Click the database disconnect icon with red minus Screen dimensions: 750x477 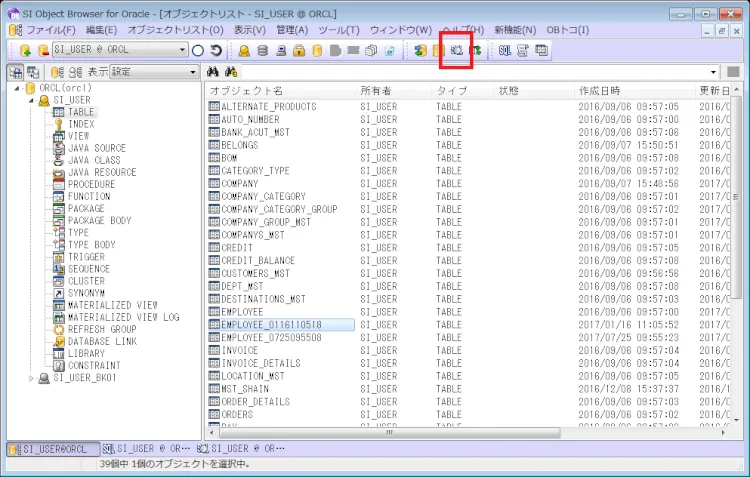(x=43, y=50)
